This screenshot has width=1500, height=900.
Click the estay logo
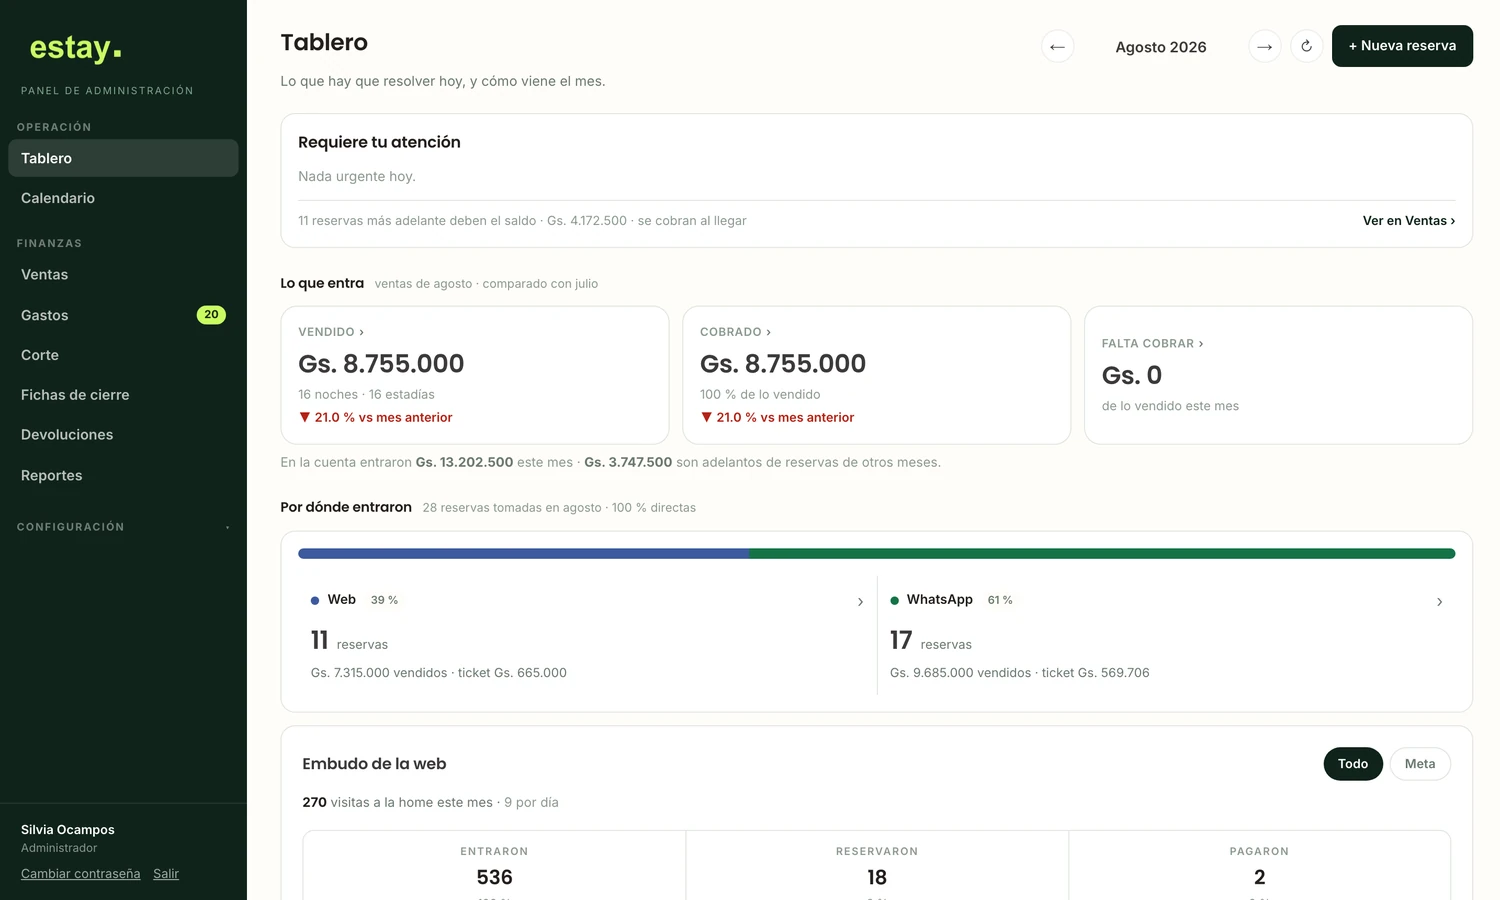tap(75, 47)
